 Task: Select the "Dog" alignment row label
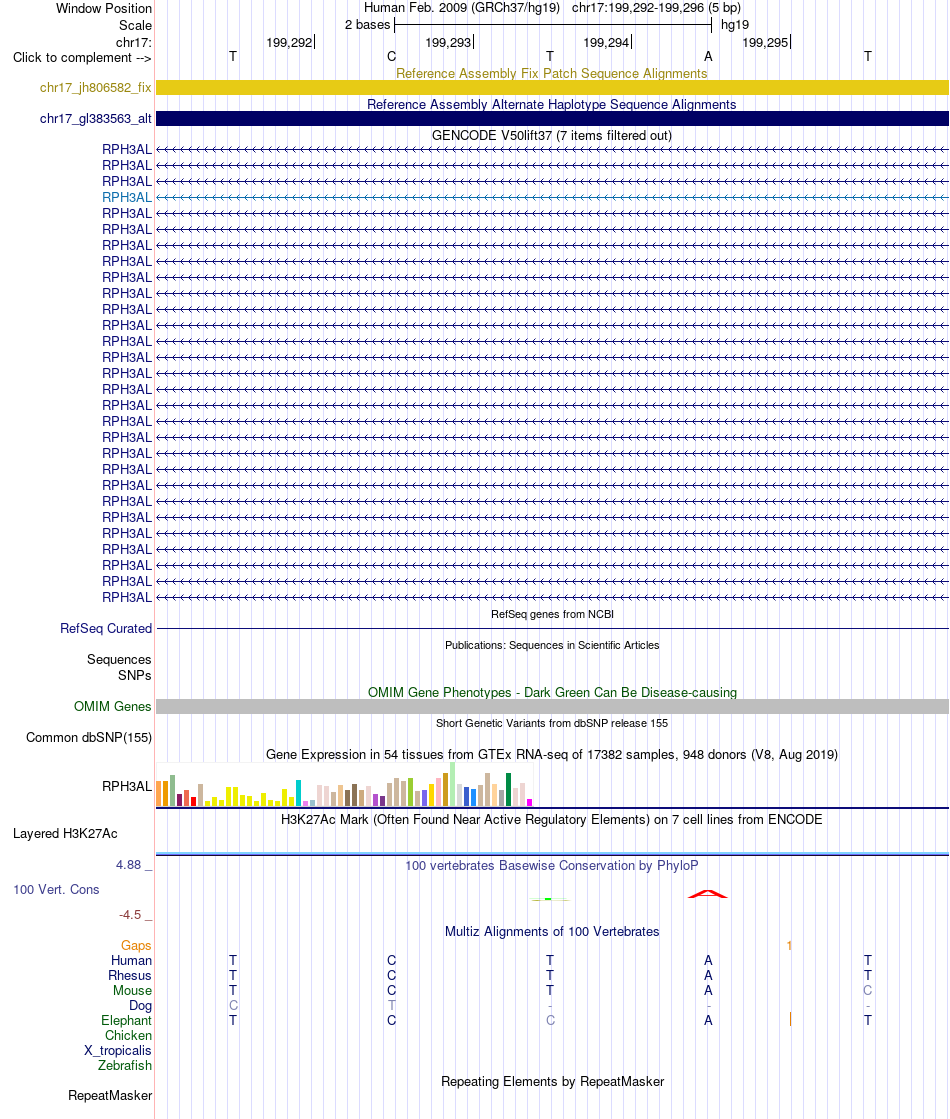coord(141,1006)
